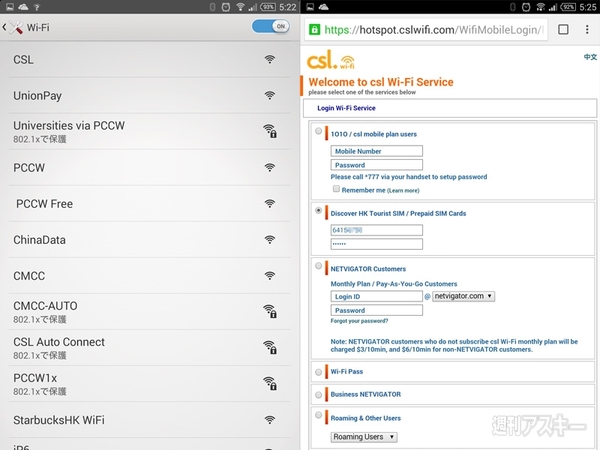
Task: Tap the alarm clock icon in left status bar
Action: [x=226, y=7]
